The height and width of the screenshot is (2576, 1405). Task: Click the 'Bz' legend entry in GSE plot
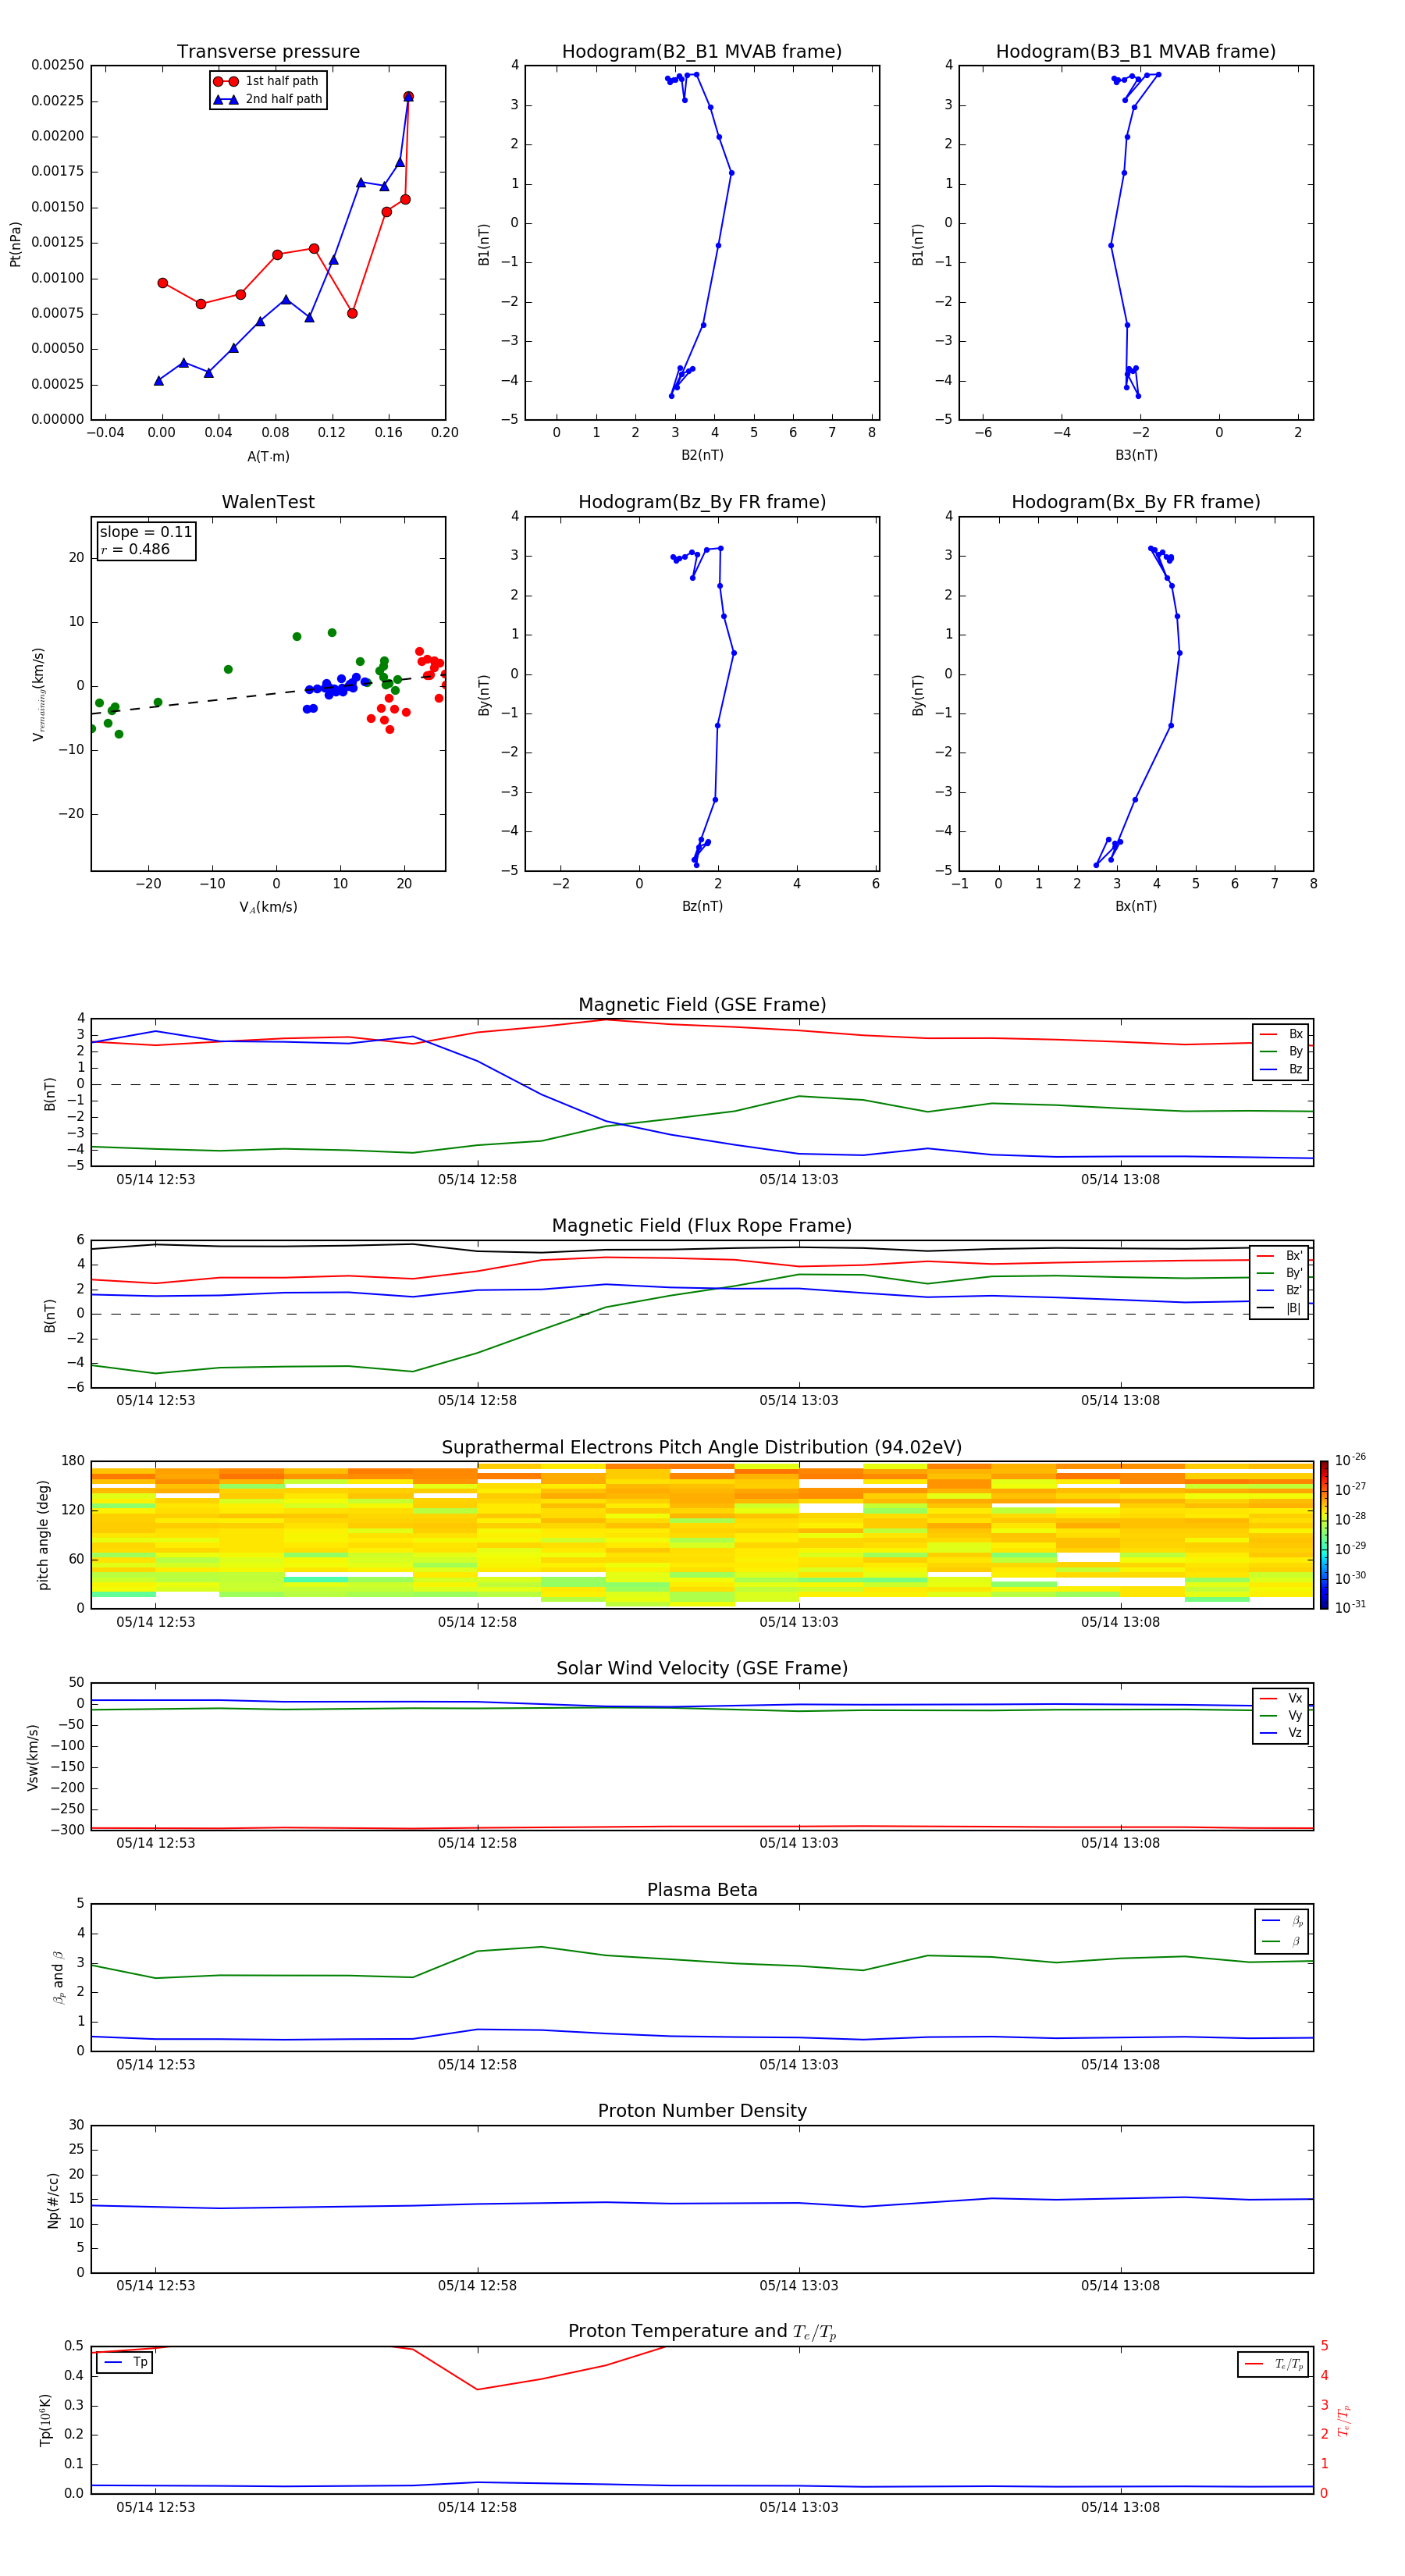click(1281, 1069)
